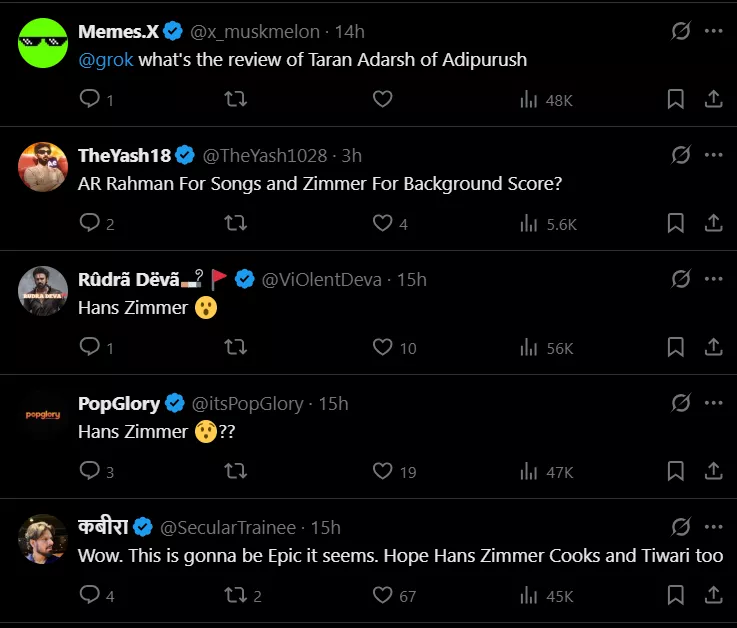Click the @grok mention link

(106, 59)
